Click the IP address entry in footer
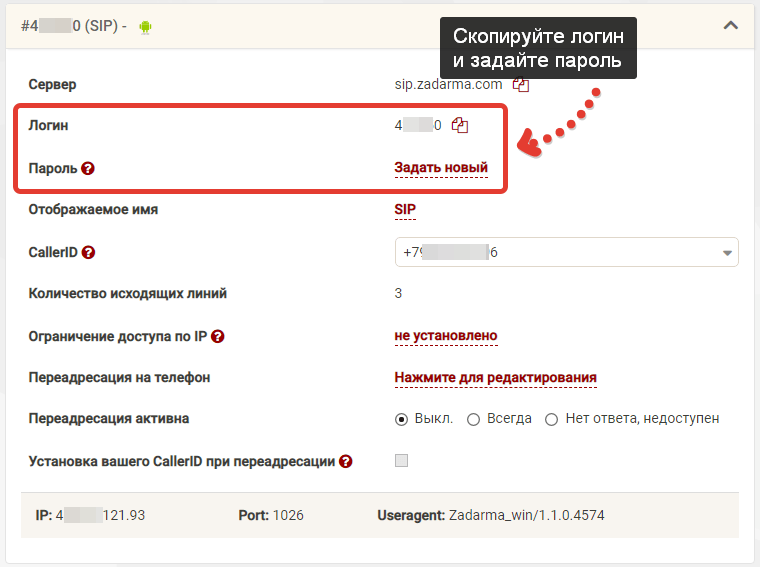Image resolution: width=760 pixels, height=567 pixels. pos(90,515)
